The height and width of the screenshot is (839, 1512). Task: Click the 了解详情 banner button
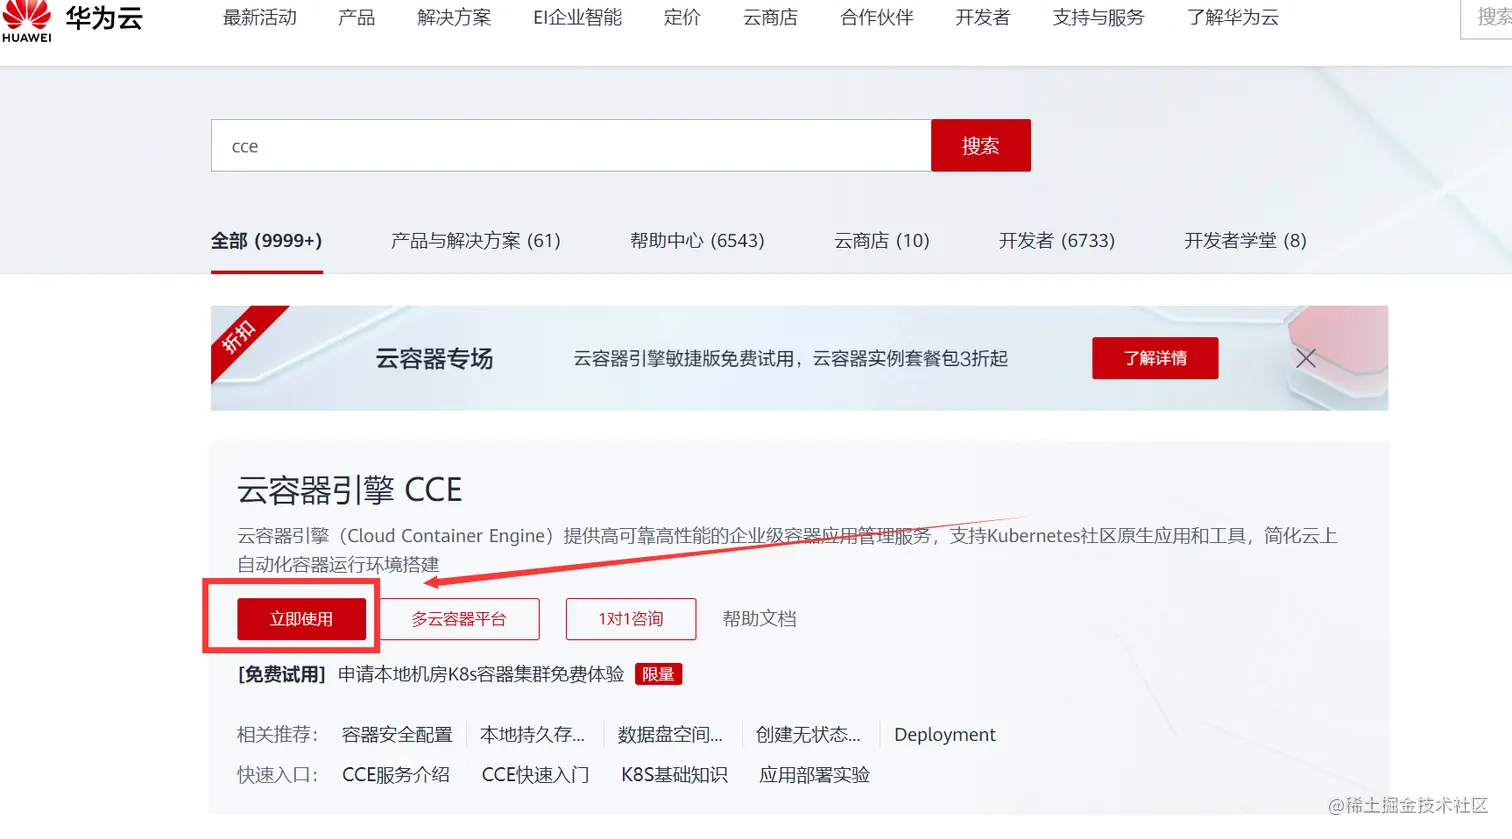[1155, 358]
